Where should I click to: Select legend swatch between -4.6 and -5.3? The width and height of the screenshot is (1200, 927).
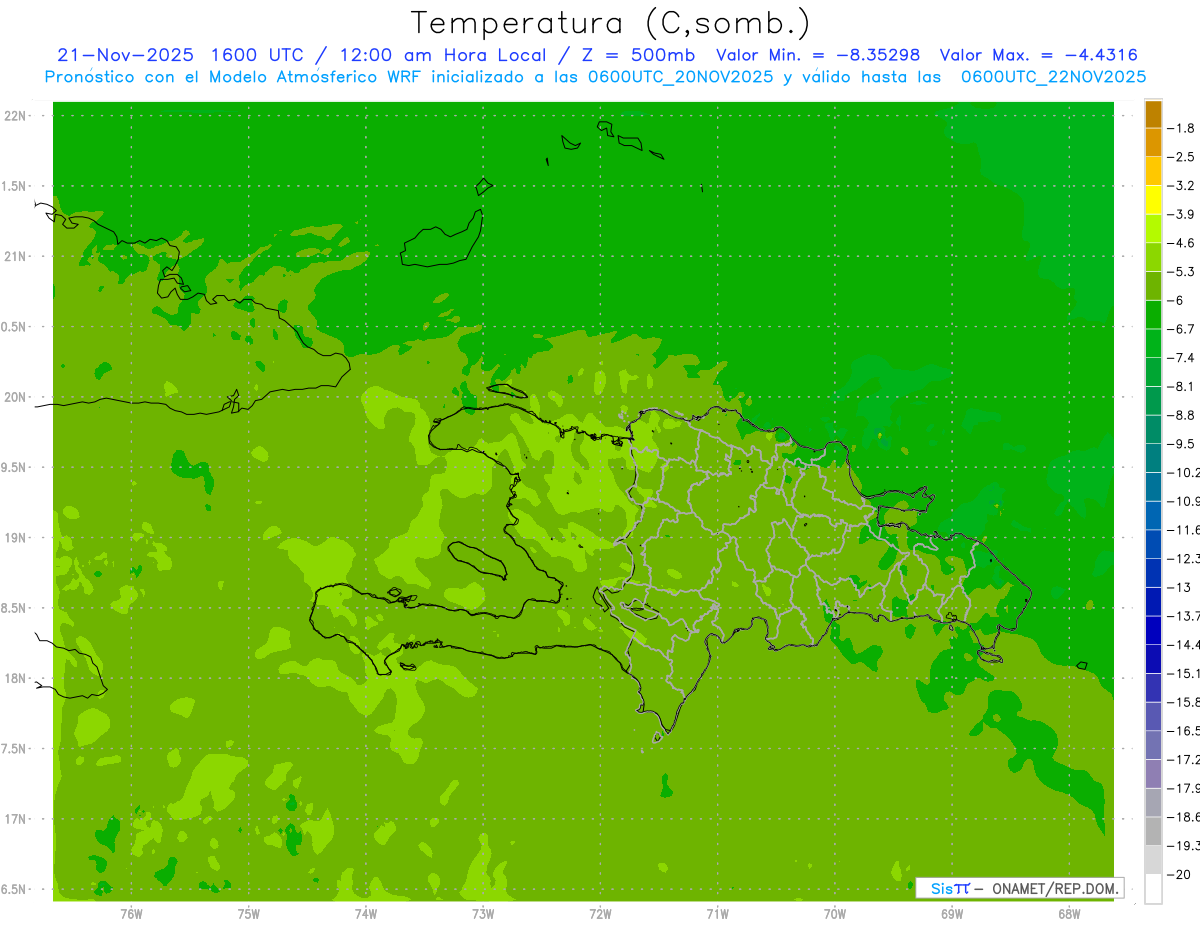(1153, 257)
